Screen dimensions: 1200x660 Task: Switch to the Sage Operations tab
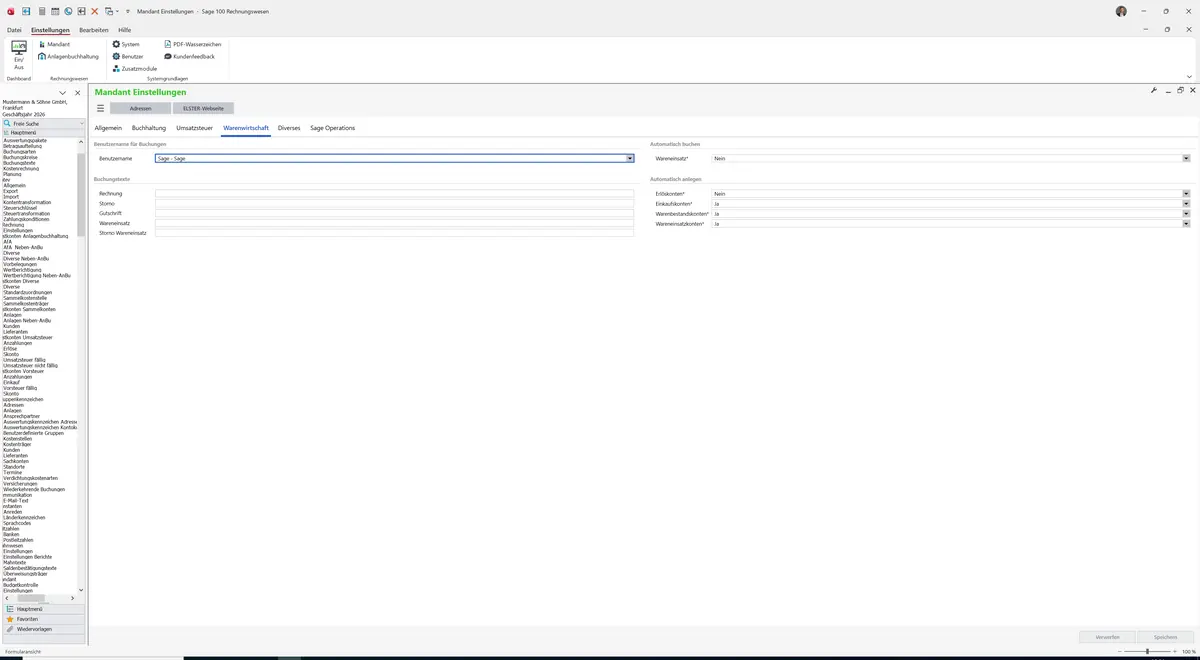333,128
